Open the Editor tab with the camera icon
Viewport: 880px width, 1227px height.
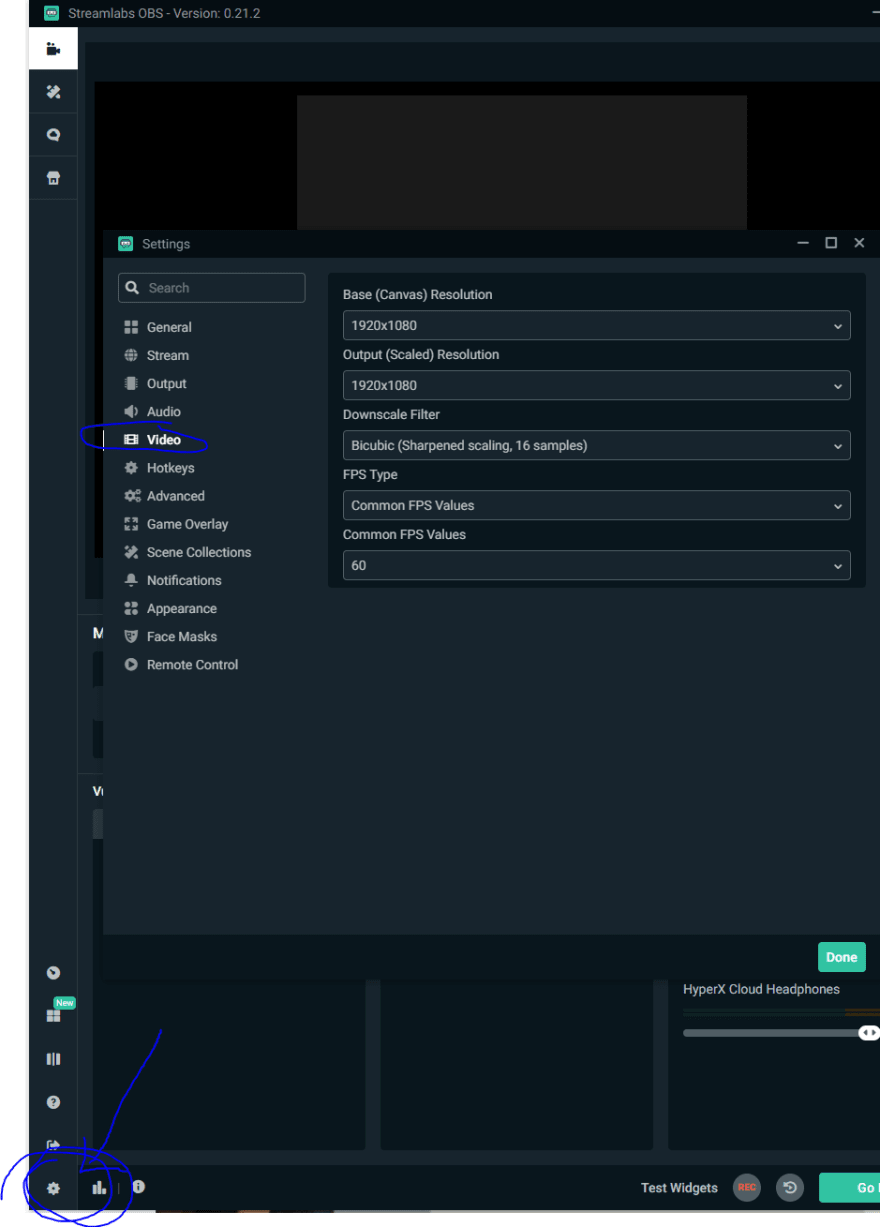53,49
